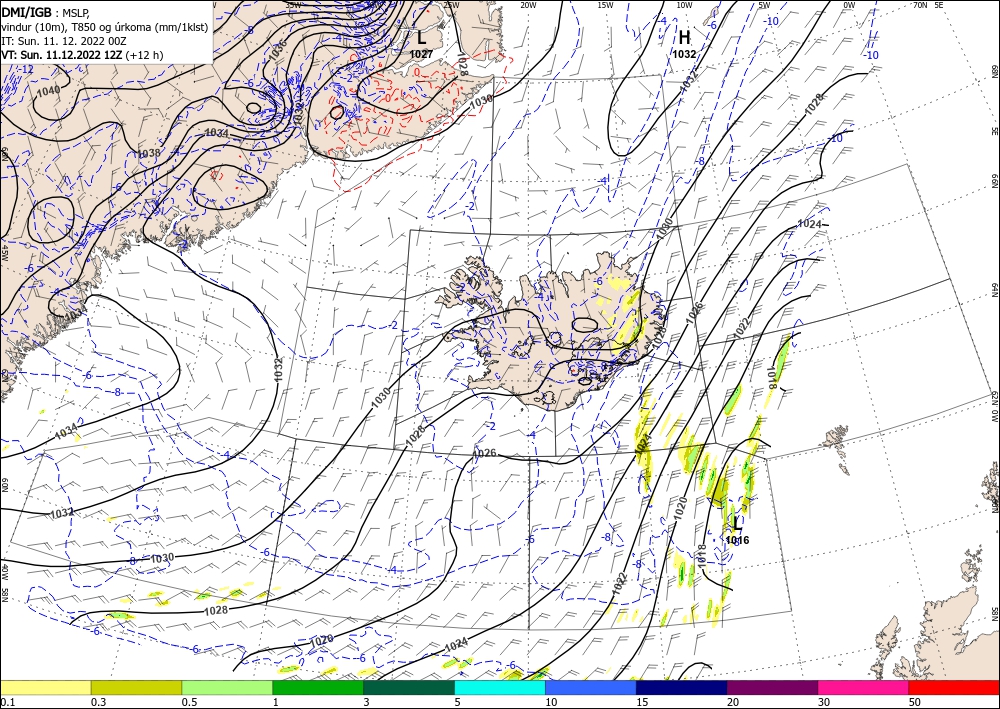Click the 'VT: Sun. 11.12.2022 12Z (+12 h)' line
The image size is (1000, 709).
coord(82,55)
